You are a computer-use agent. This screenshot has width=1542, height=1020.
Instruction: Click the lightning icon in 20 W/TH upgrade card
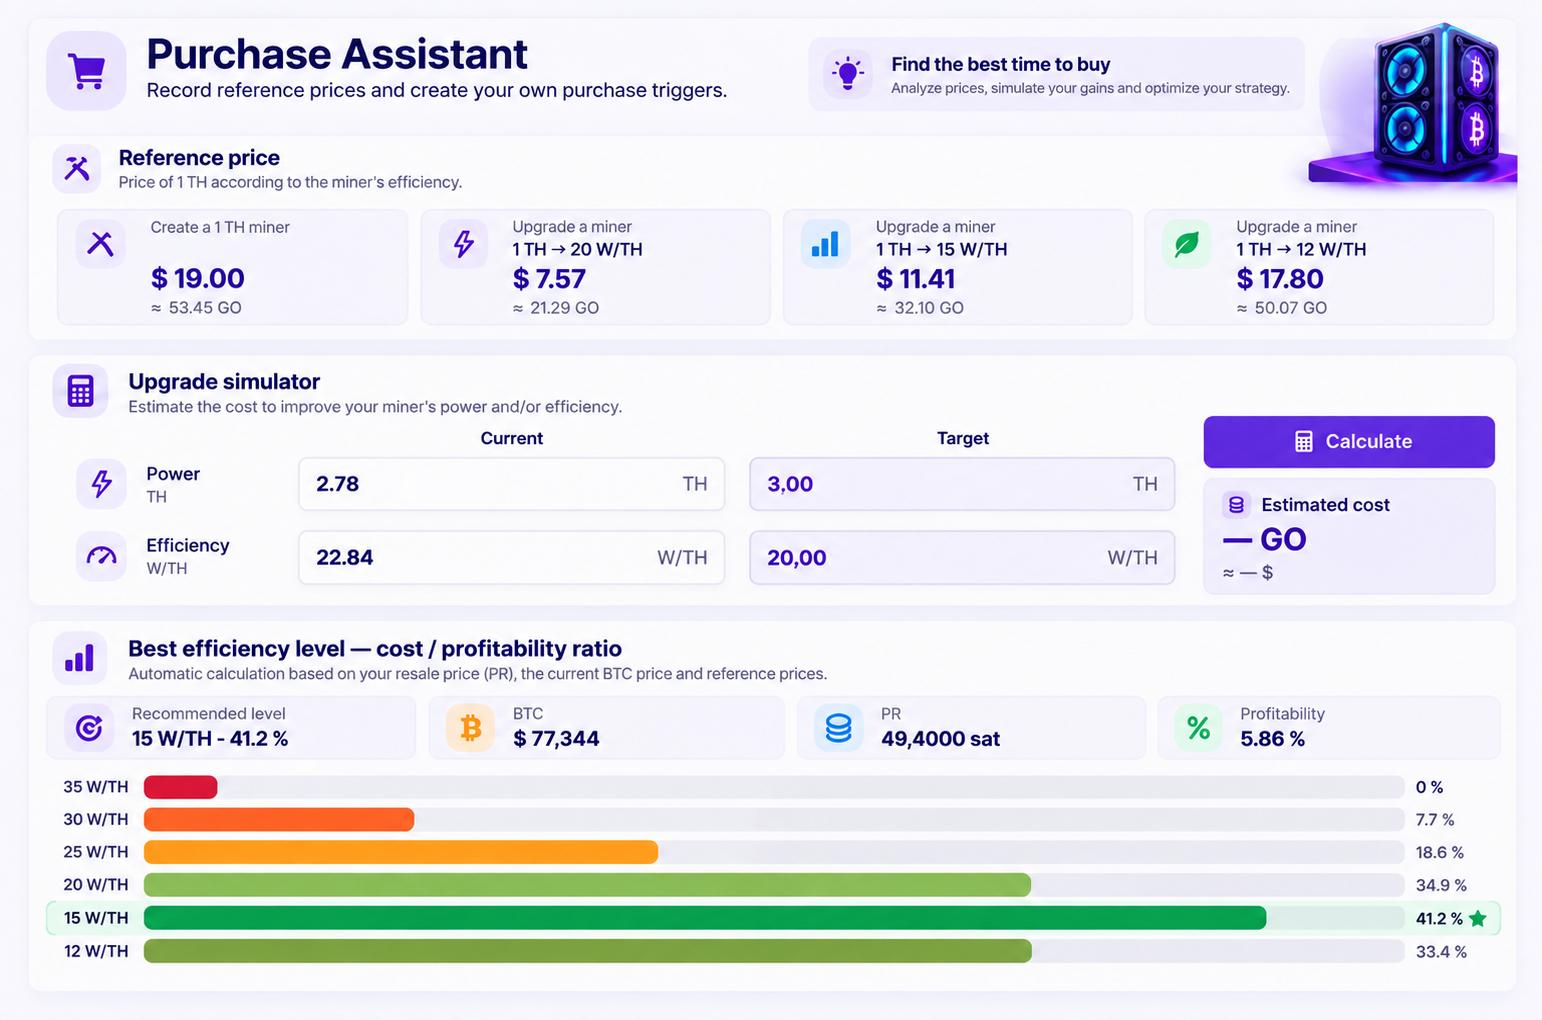click(463, 243)
